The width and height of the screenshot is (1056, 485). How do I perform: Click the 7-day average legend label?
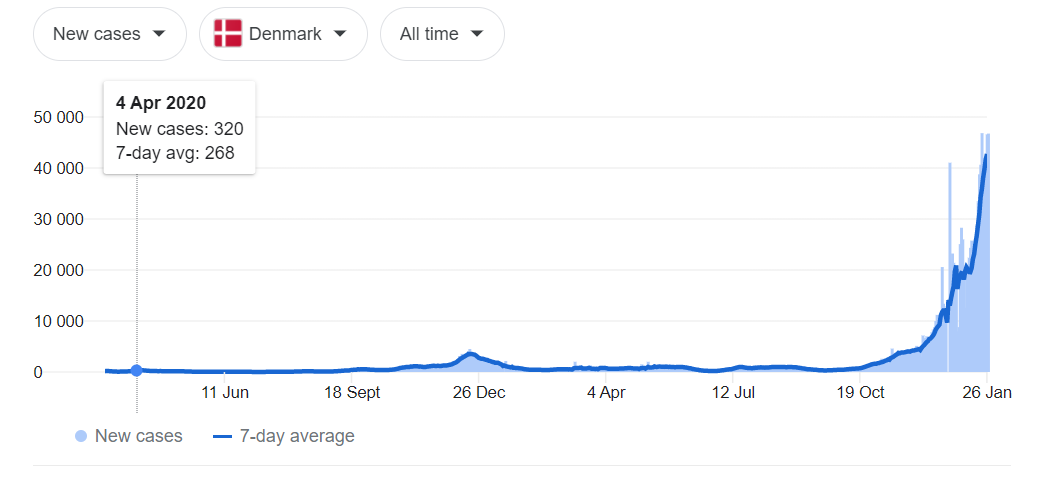297,436
